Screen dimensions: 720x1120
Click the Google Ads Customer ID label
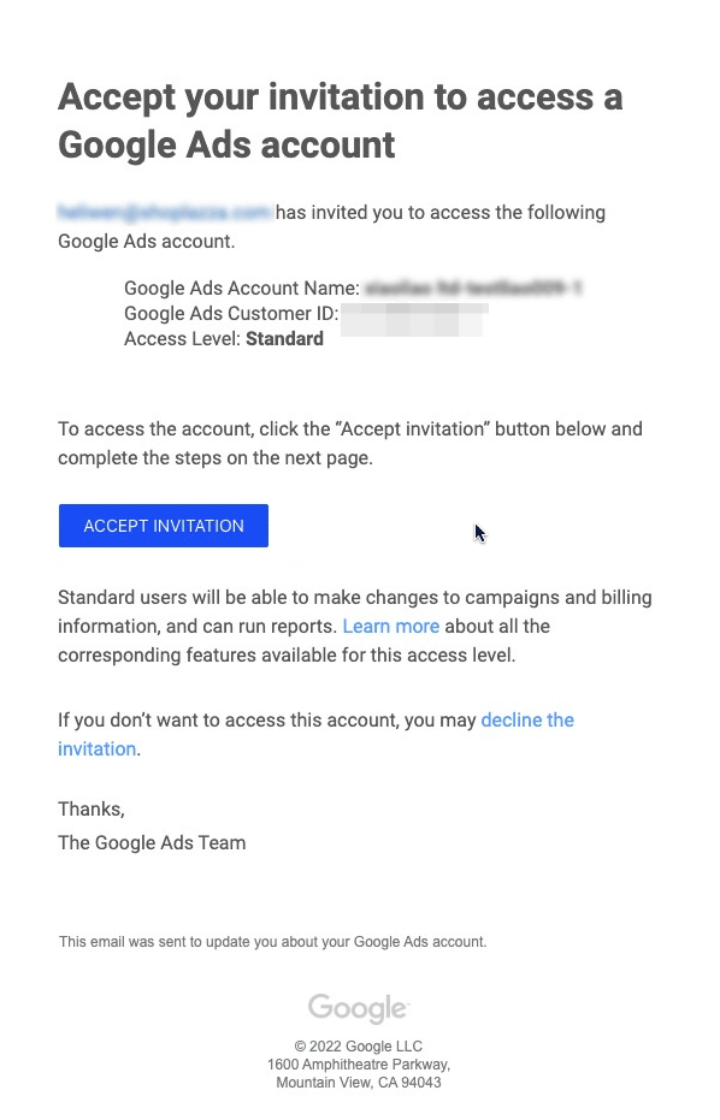tap(231, 314)
